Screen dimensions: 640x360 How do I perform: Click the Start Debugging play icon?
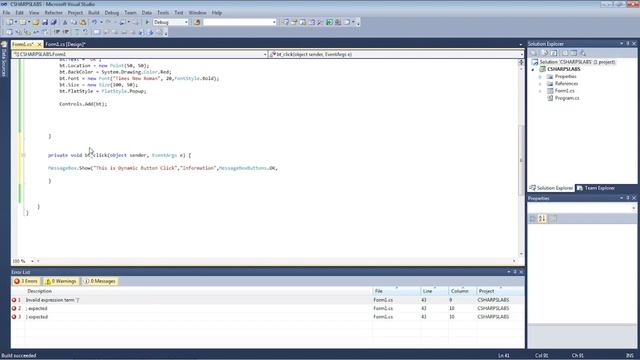(147, 22)
